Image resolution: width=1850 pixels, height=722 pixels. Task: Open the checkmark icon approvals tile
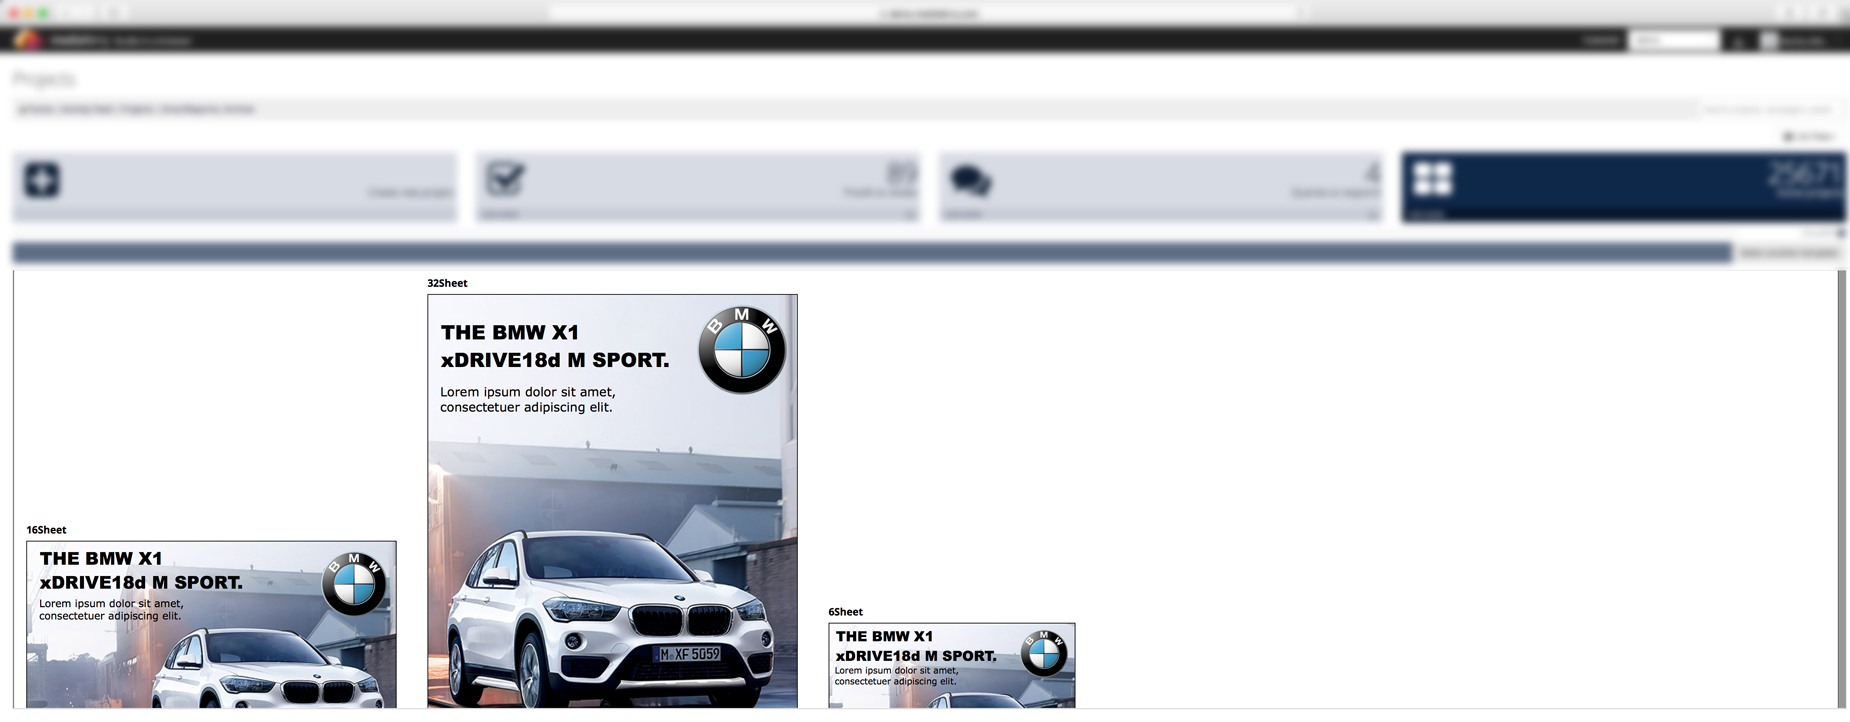(x=505, y=179)
